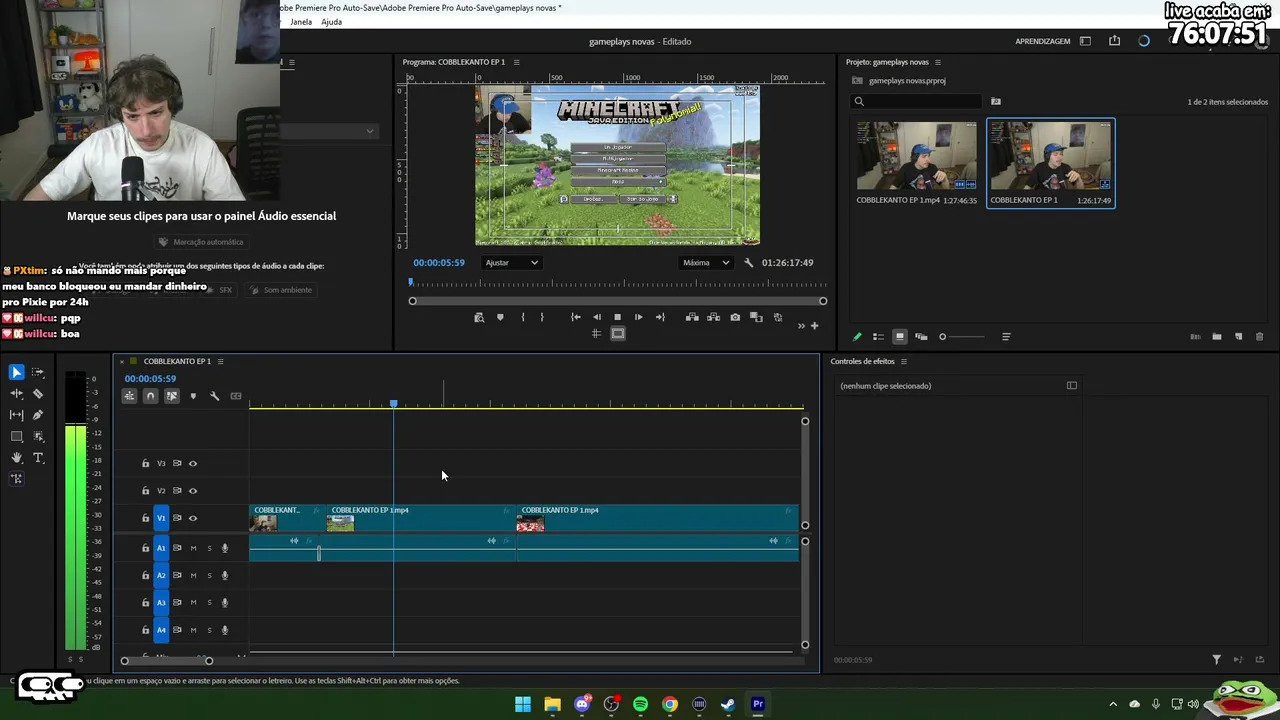Step forward one frame in Program Monitor
1280x720 pixels.
click(639, 317)
